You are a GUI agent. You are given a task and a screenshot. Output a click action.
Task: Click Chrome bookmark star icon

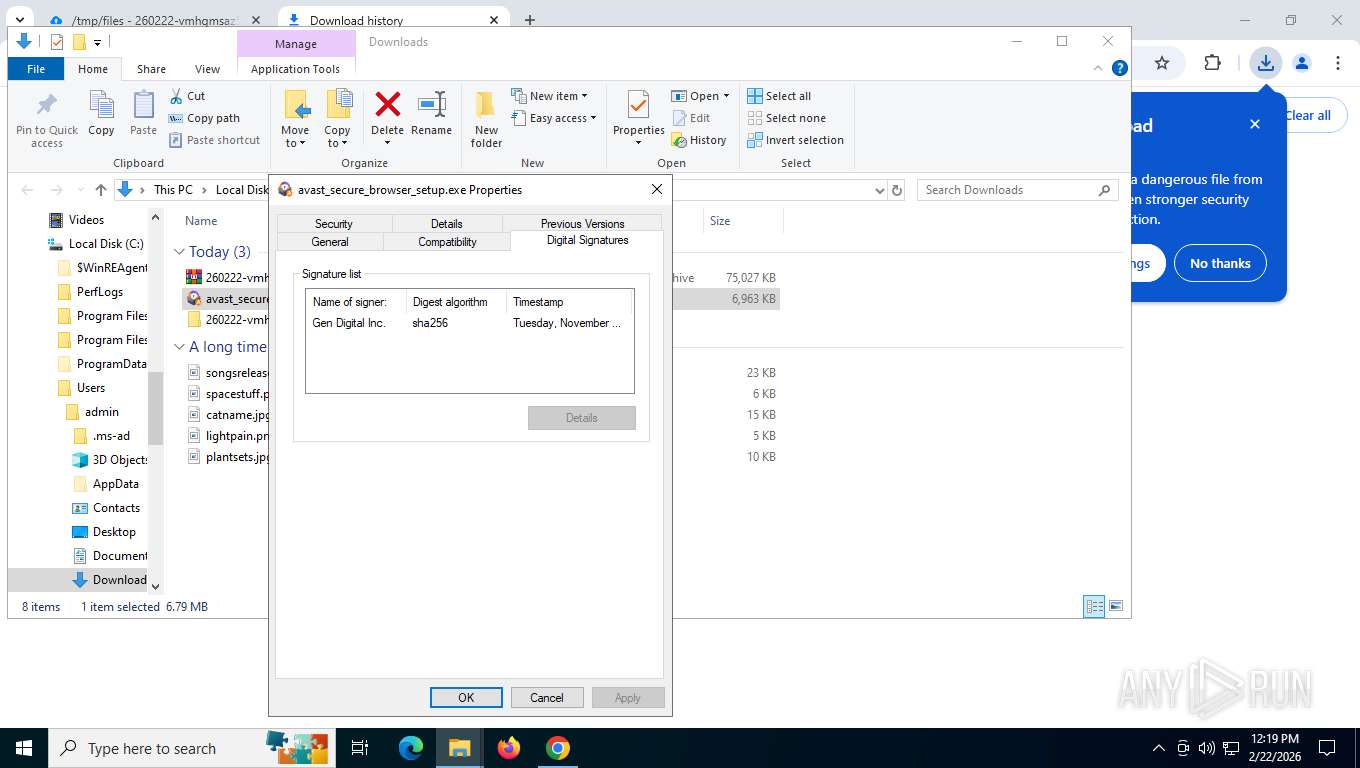[x=1162, y=63]
